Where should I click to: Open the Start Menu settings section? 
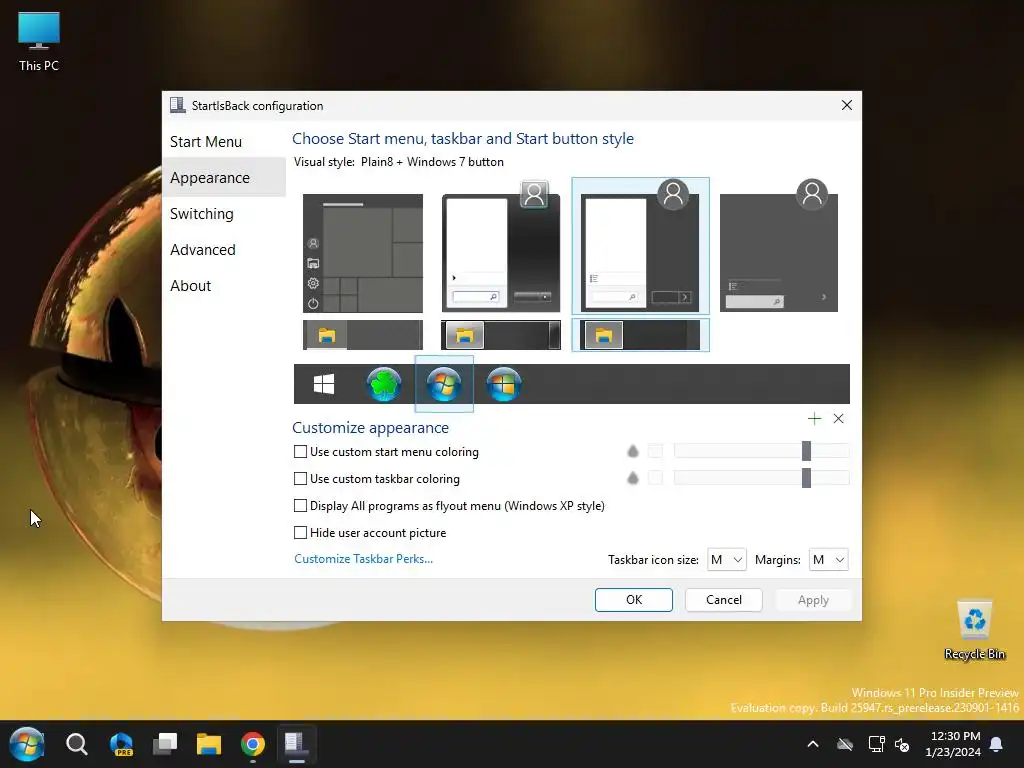(223, 142)
